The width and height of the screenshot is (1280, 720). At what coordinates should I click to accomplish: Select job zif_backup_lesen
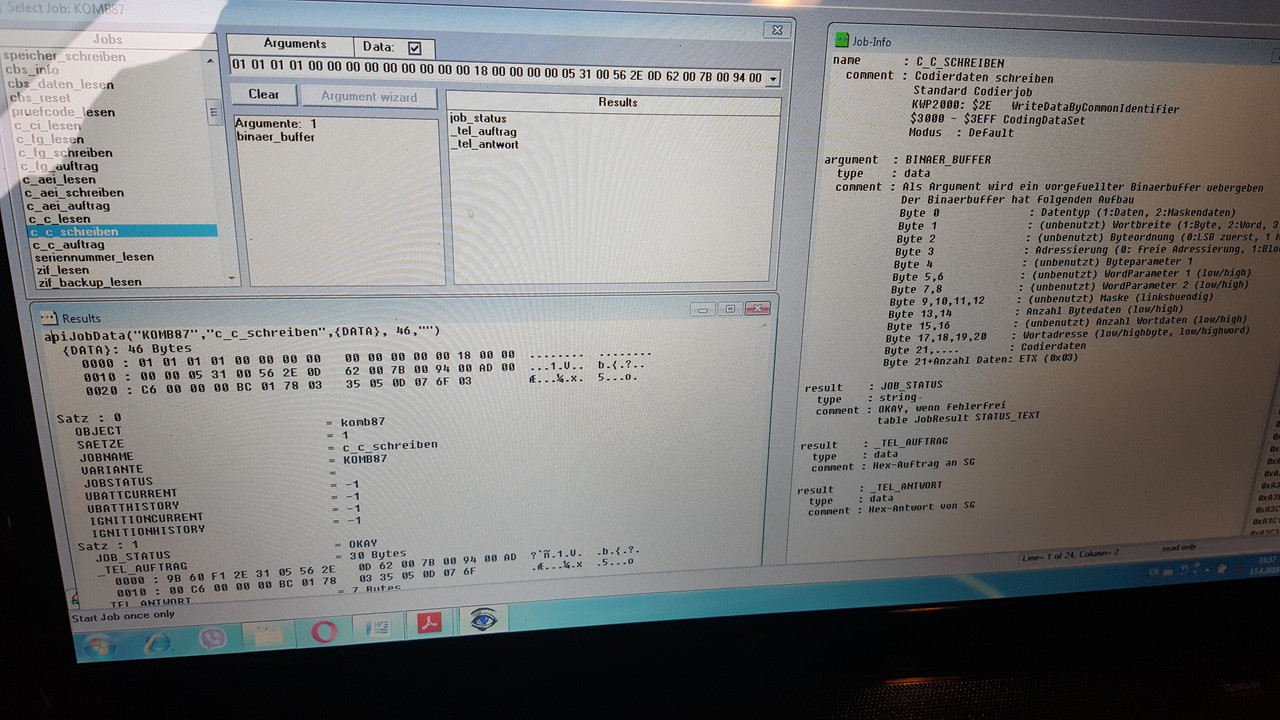90,282
